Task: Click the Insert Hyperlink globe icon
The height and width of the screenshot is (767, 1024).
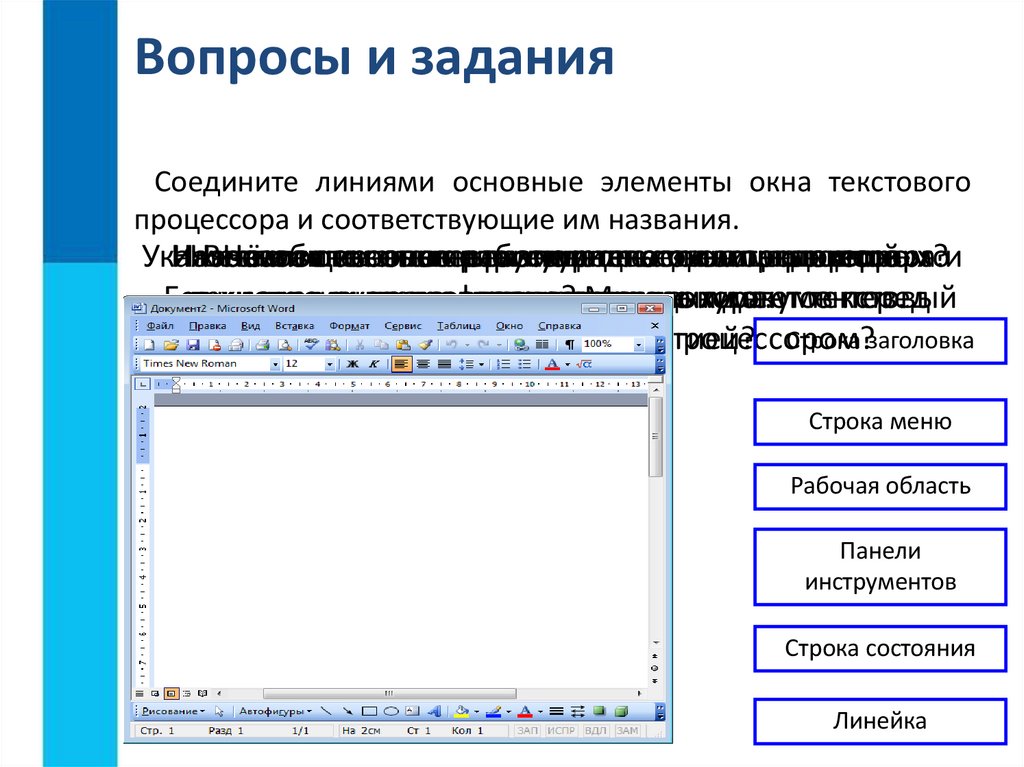Action: tap(520, 344)
